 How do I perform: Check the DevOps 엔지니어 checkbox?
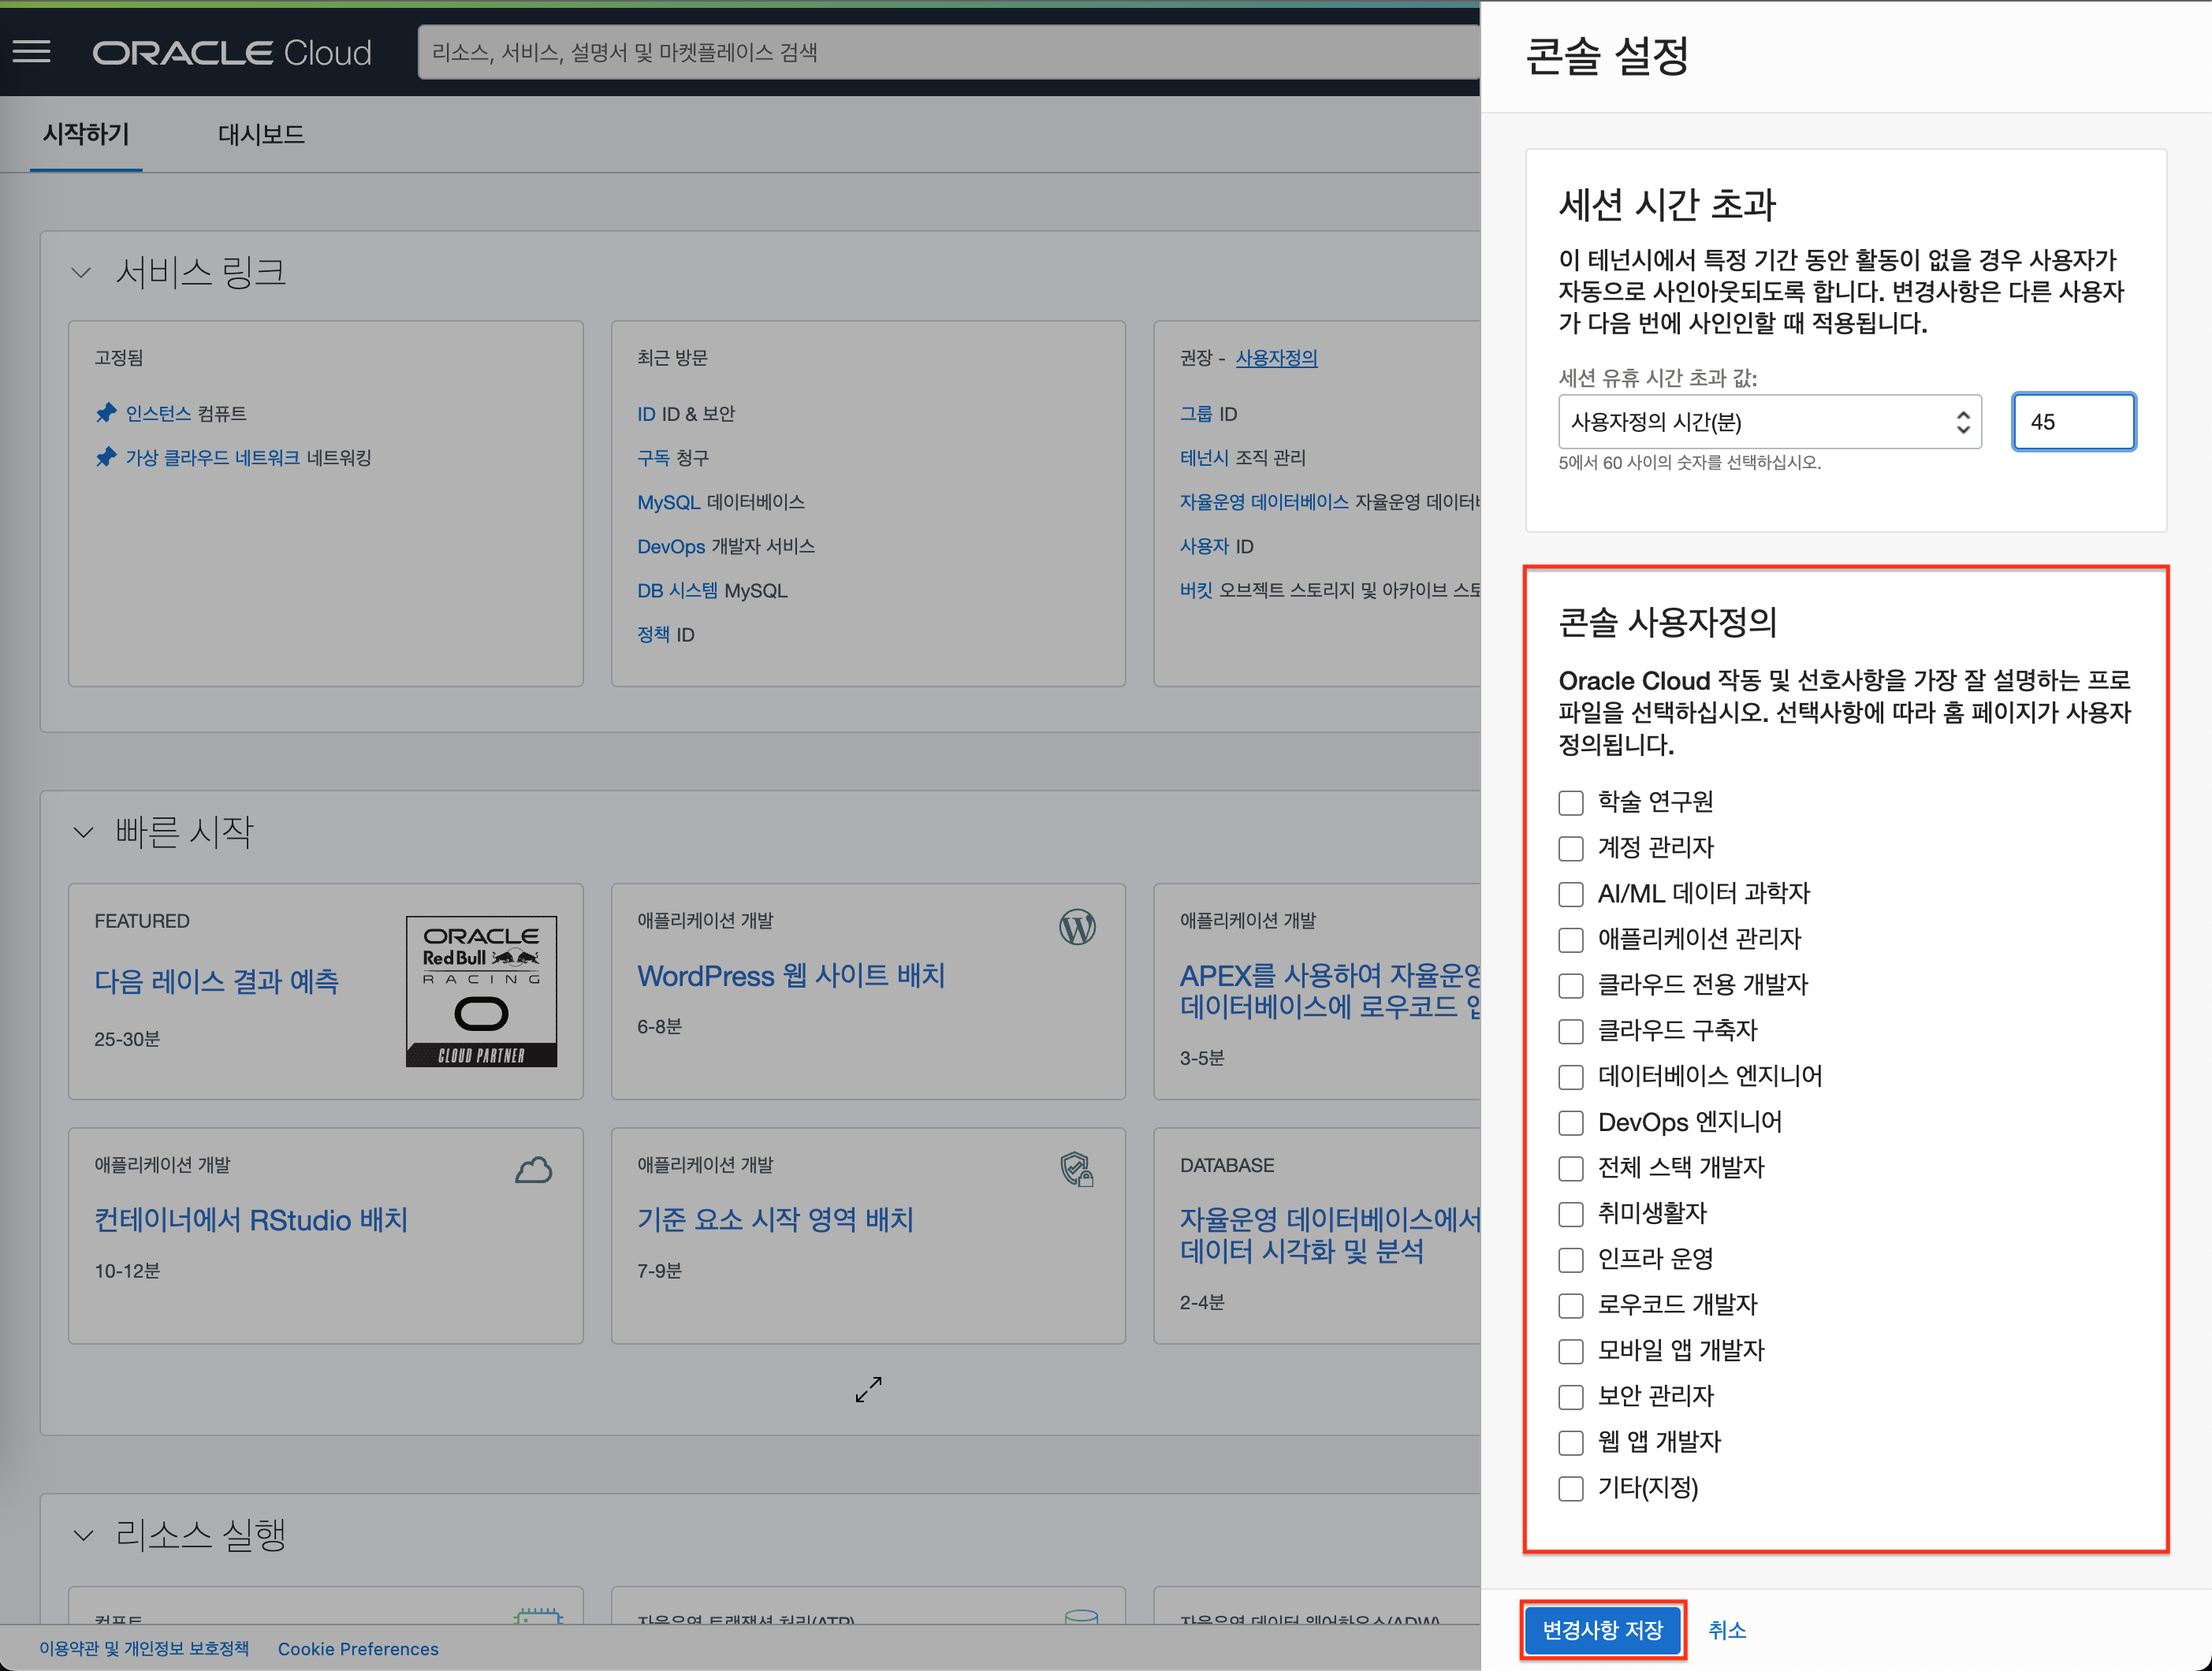click(1571, 1123)
